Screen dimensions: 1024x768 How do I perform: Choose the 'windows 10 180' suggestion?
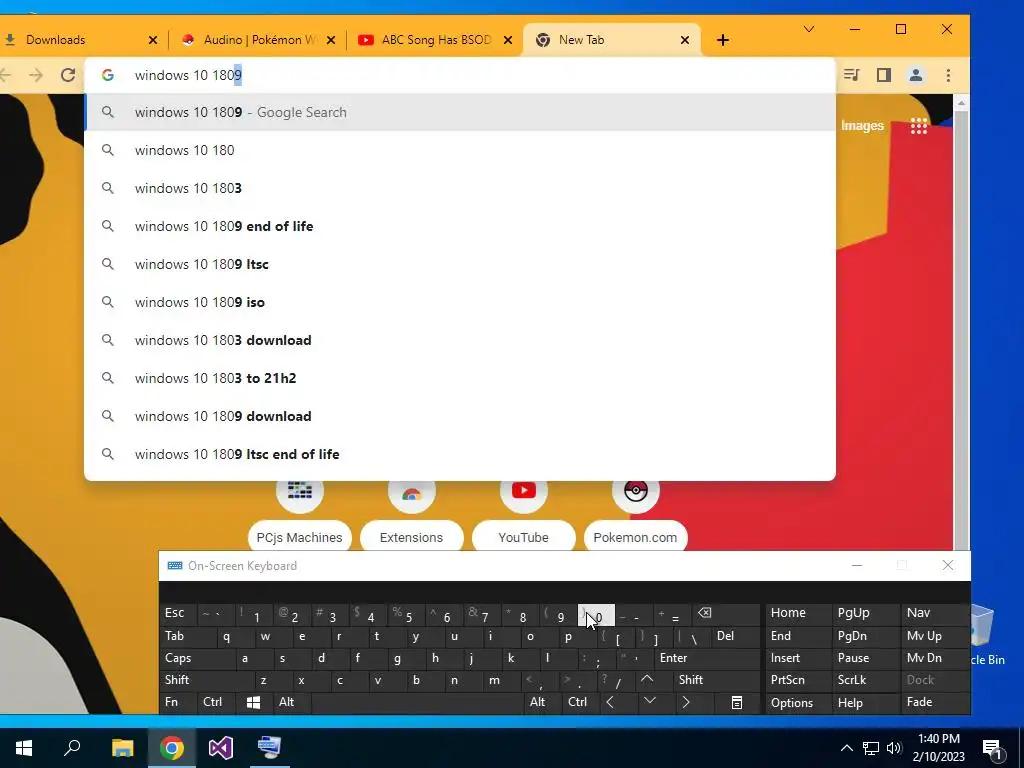click(x=460, y=150)
